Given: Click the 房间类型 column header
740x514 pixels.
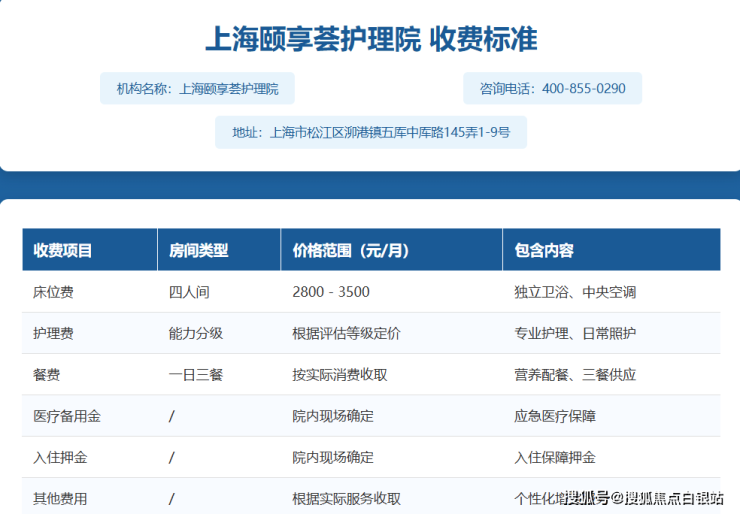Looking at the screenshot, I should point(219,250).
